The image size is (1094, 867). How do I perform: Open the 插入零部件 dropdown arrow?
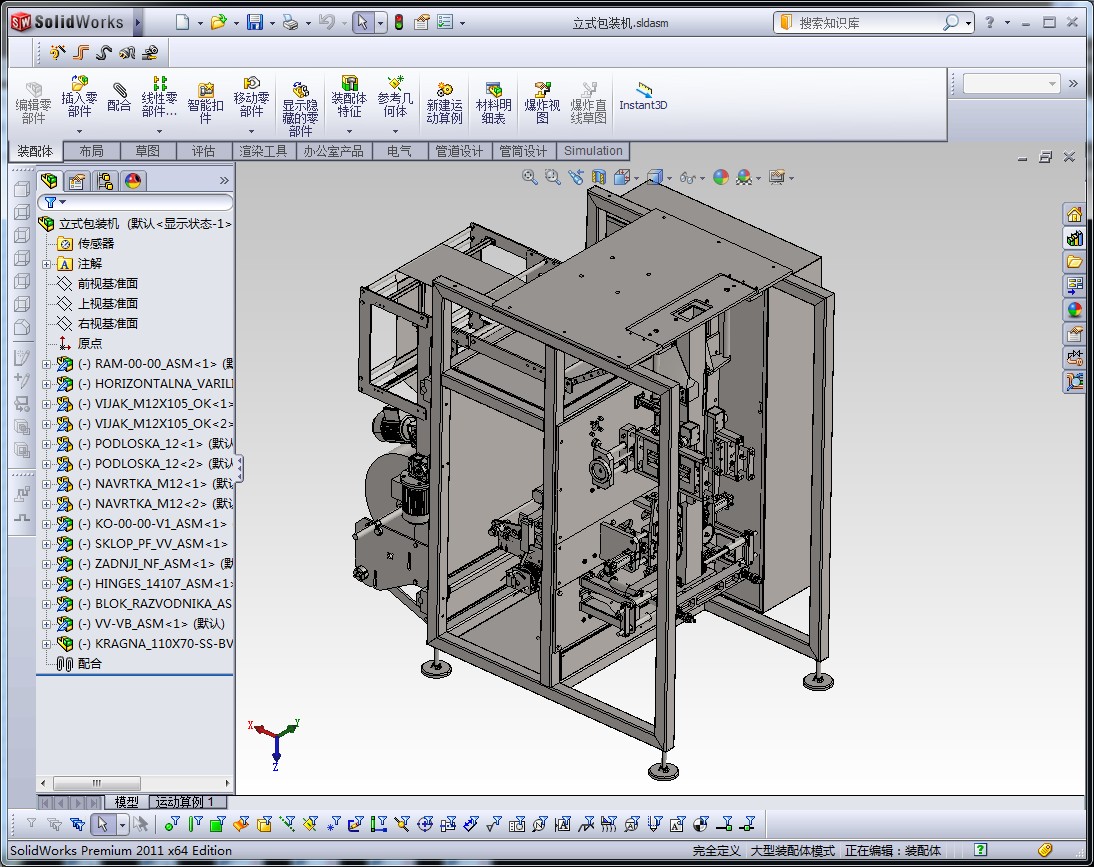(79, 131)
